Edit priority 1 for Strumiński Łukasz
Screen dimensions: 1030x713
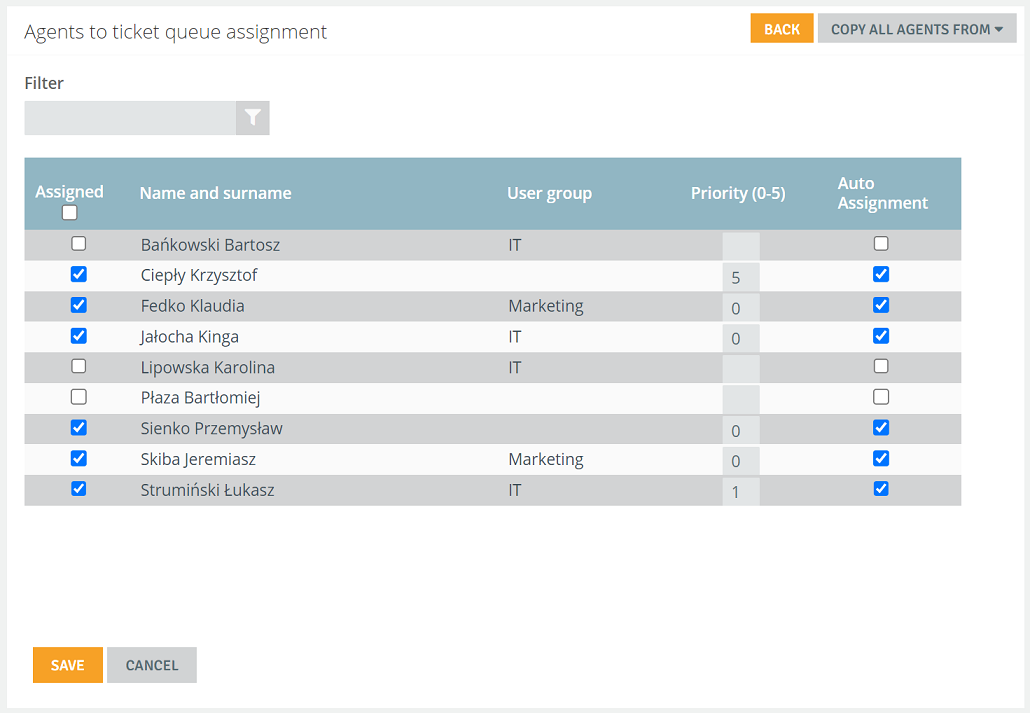pos(741,492)
